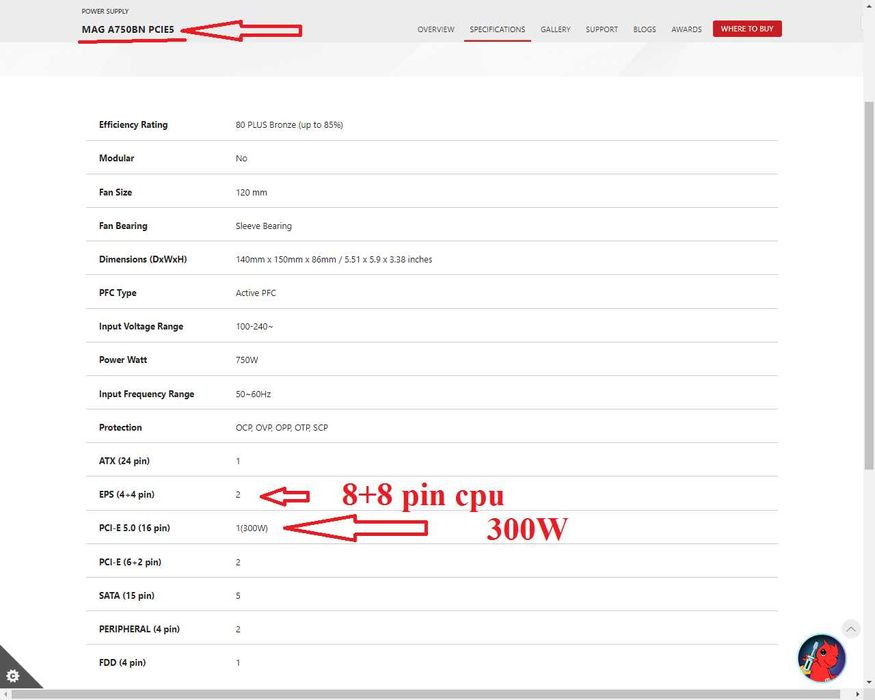875x700 pixels.
Task: Click the horizontal scrollbar right arrow
Action: click(x=858, y=694)
